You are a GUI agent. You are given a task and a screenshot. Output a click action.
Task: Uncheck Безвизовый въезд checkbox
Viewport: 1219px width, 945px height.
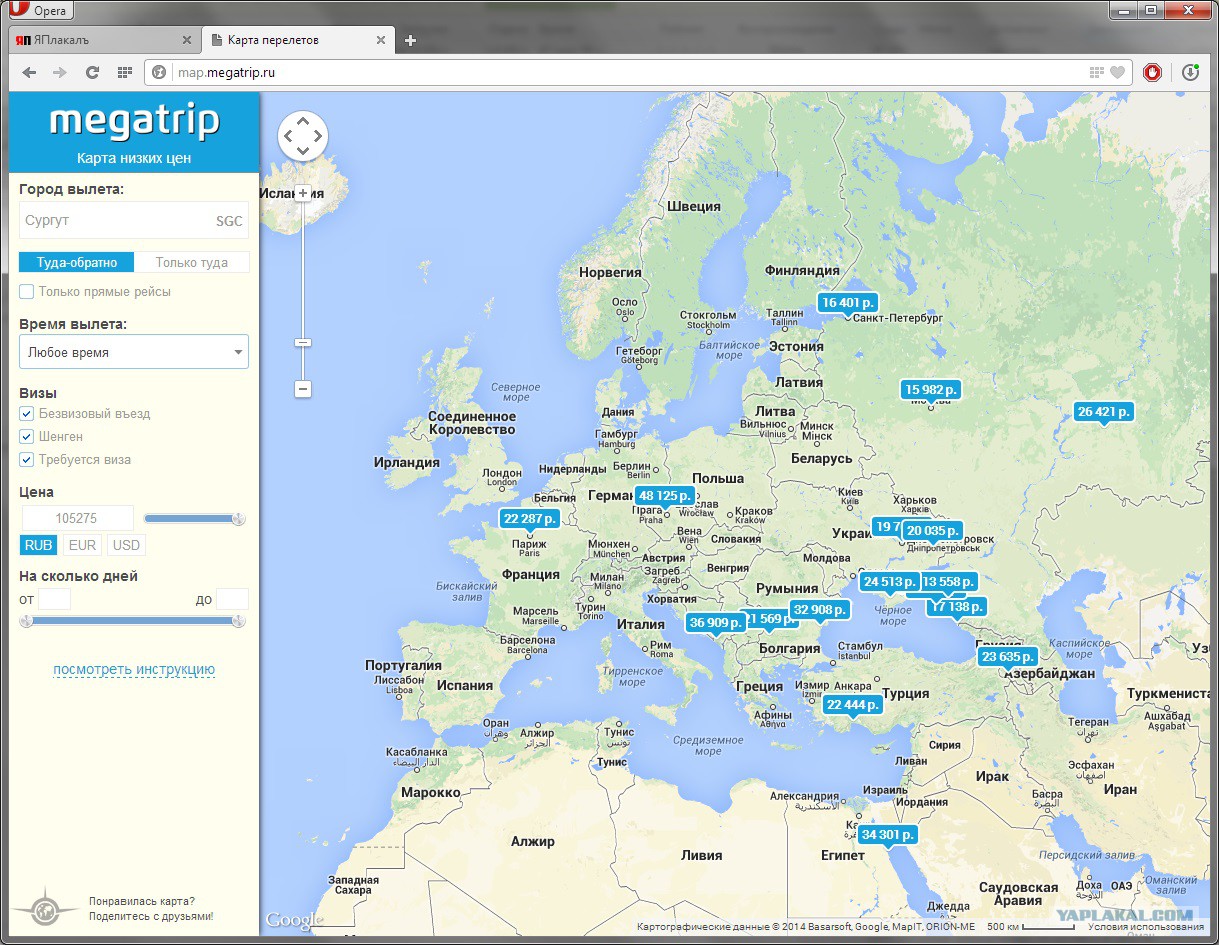[27, 413]
